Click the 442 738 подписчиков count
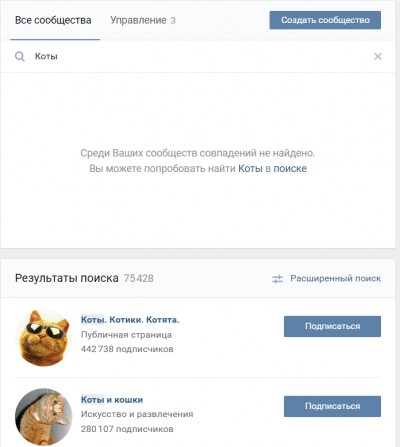Image resolution: width=400 pixels, height=447 pixels. (x=127, y=349)
